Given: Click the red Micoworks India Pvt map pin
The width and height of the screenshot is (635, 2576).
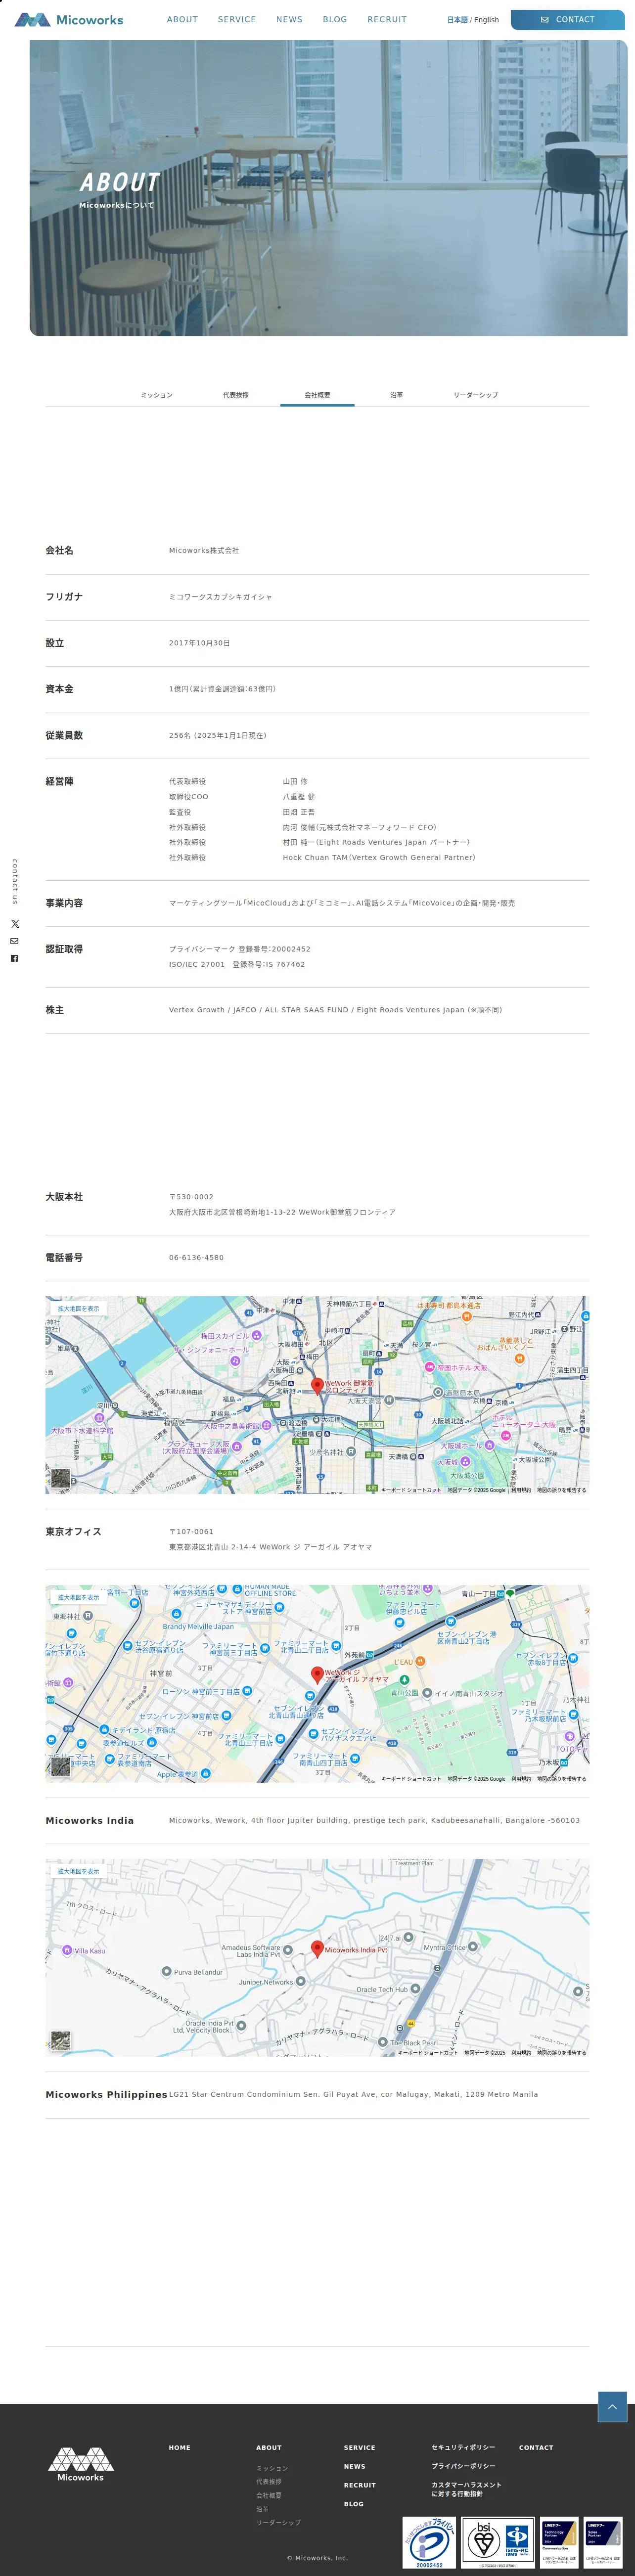Looking at the screenshot, I should 317,1948.
